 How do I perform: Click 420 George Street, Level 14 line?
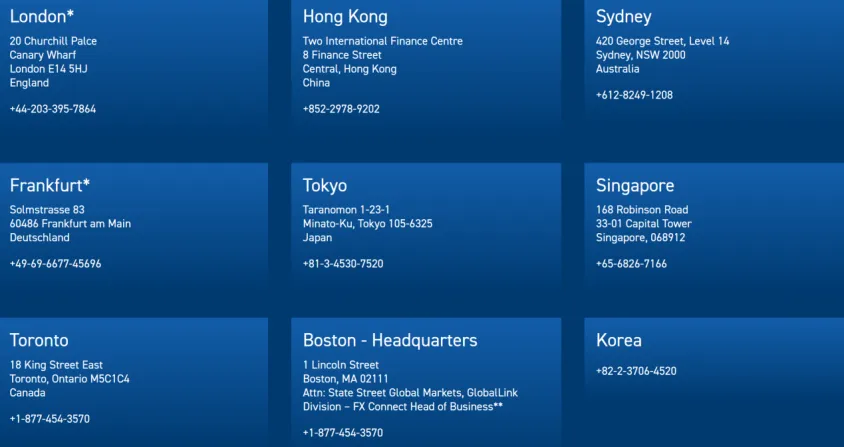coord(663,41)
